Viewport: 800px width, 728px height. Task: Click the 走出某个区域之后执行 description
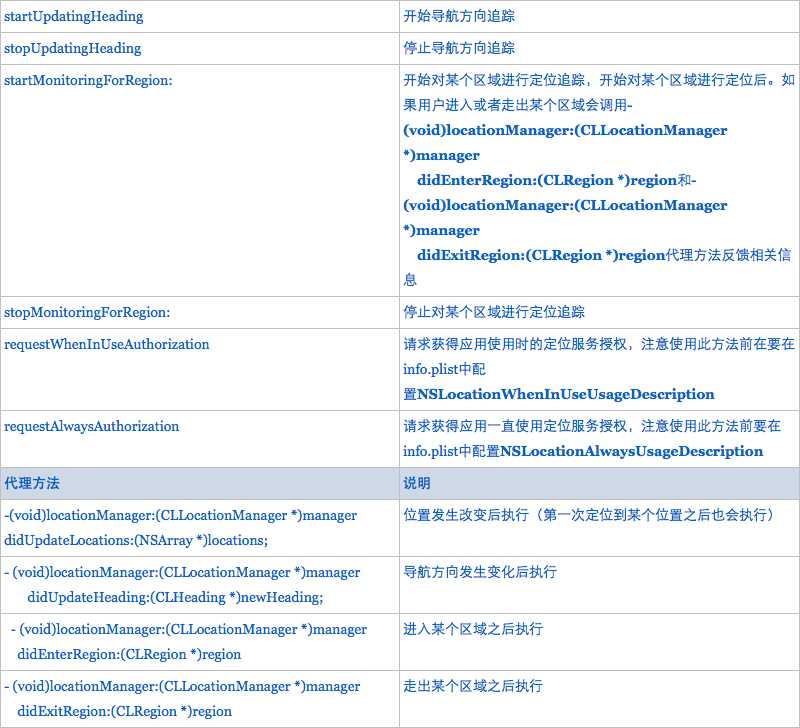click(473, 687)
